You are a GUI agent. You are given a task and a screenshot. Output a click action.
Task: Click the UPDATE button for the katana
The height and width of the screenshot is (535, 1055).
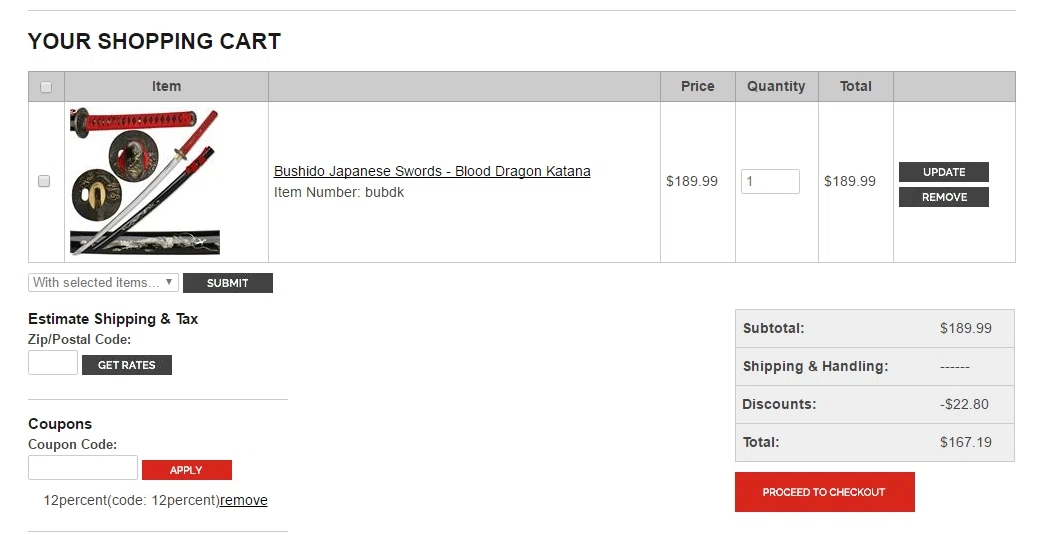tap(944, 172)
